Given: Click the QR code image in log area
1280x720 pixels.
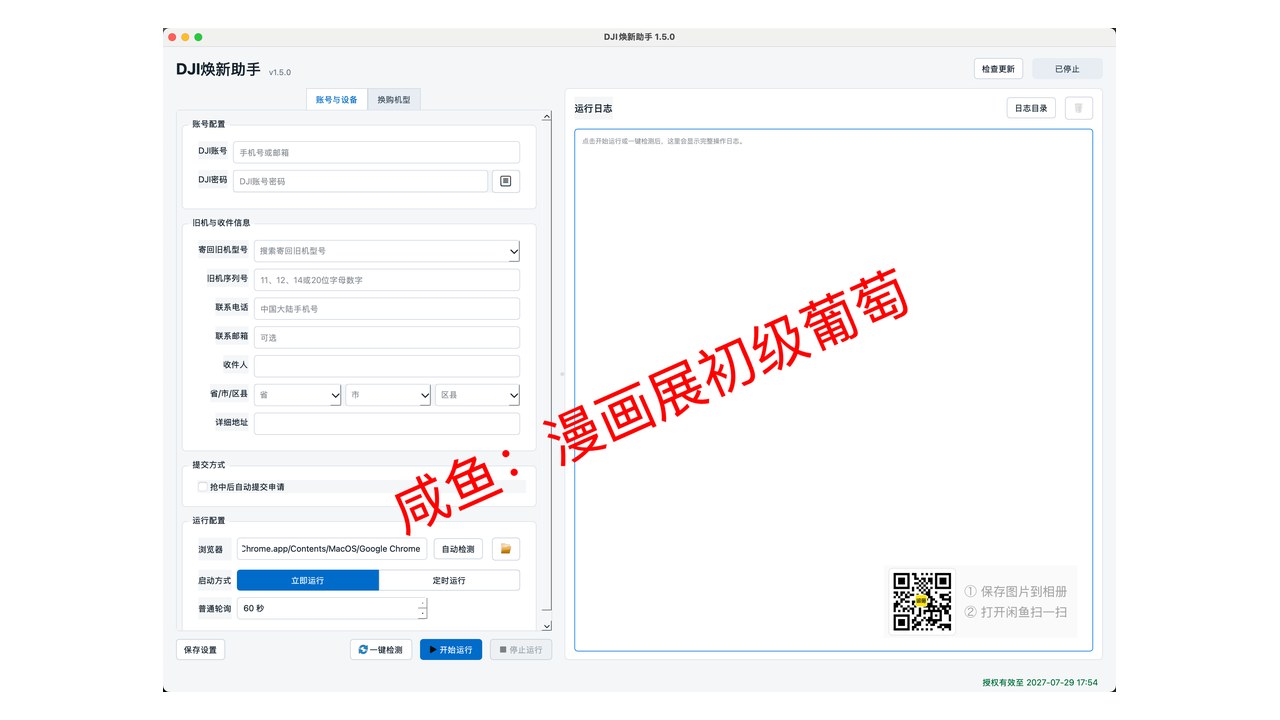Looking at the screenshot, I should pos(922,602).
